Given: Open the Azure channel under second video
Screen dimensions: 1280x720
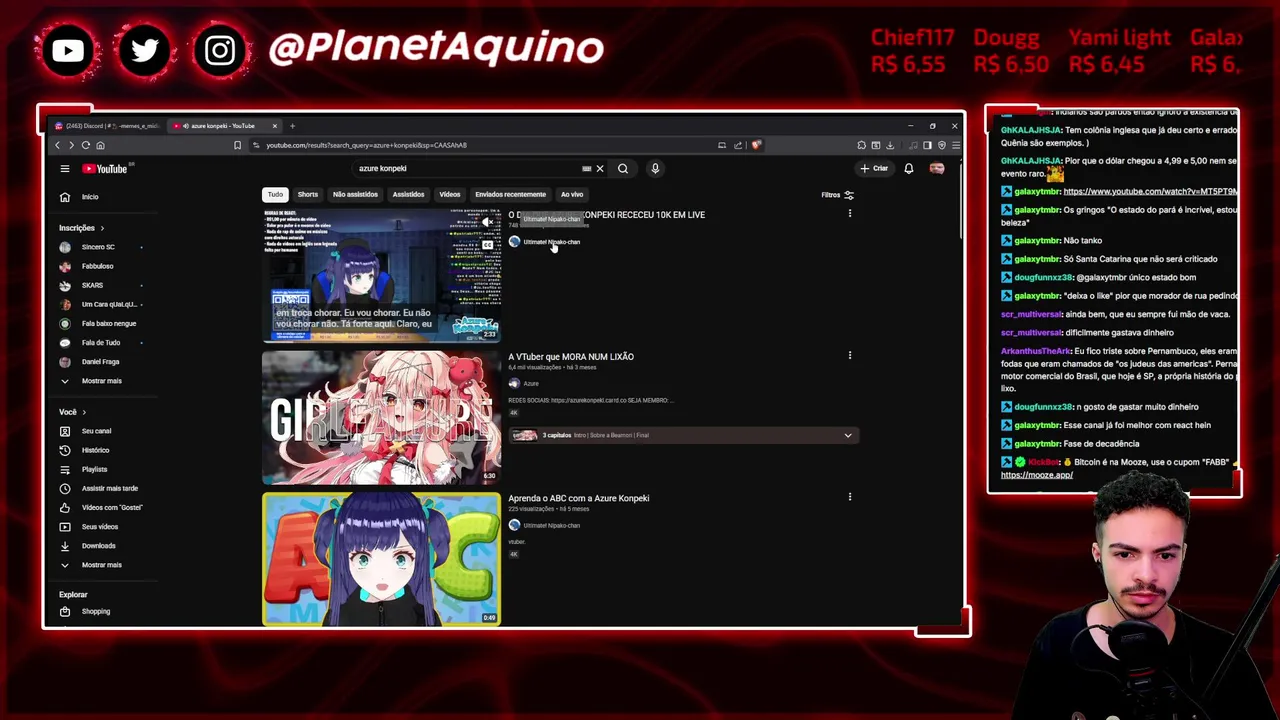Looking at the screenshot, I should [x=523, y=384].
